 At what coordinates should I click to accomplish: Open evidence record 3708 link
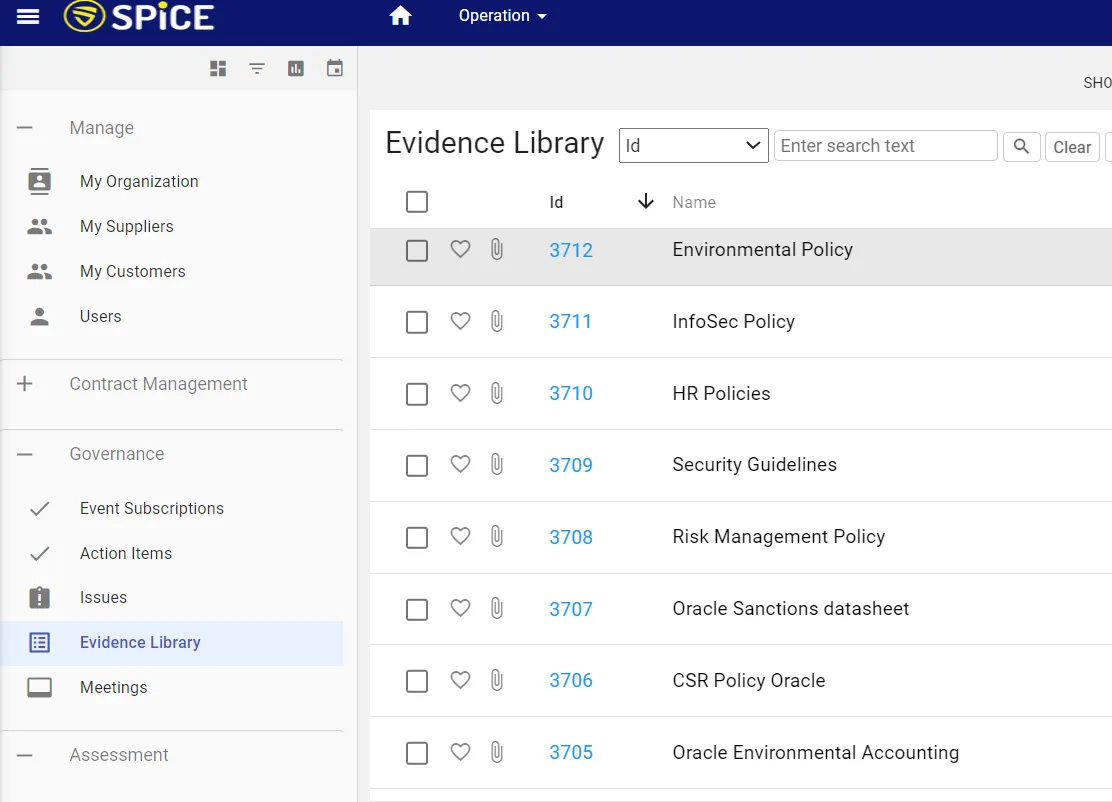pos(571,537)
